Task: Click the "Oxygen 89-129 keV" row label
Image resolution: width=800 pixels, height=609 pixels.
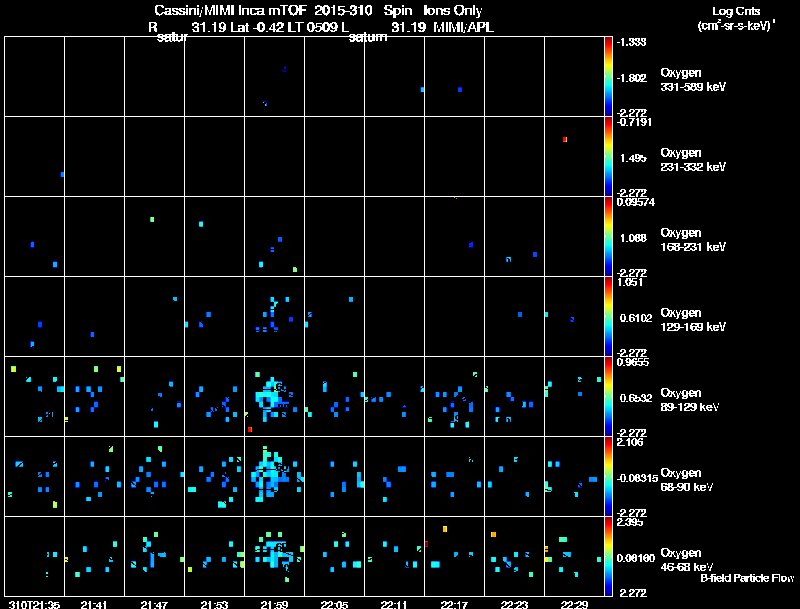Action: point(689,400)
